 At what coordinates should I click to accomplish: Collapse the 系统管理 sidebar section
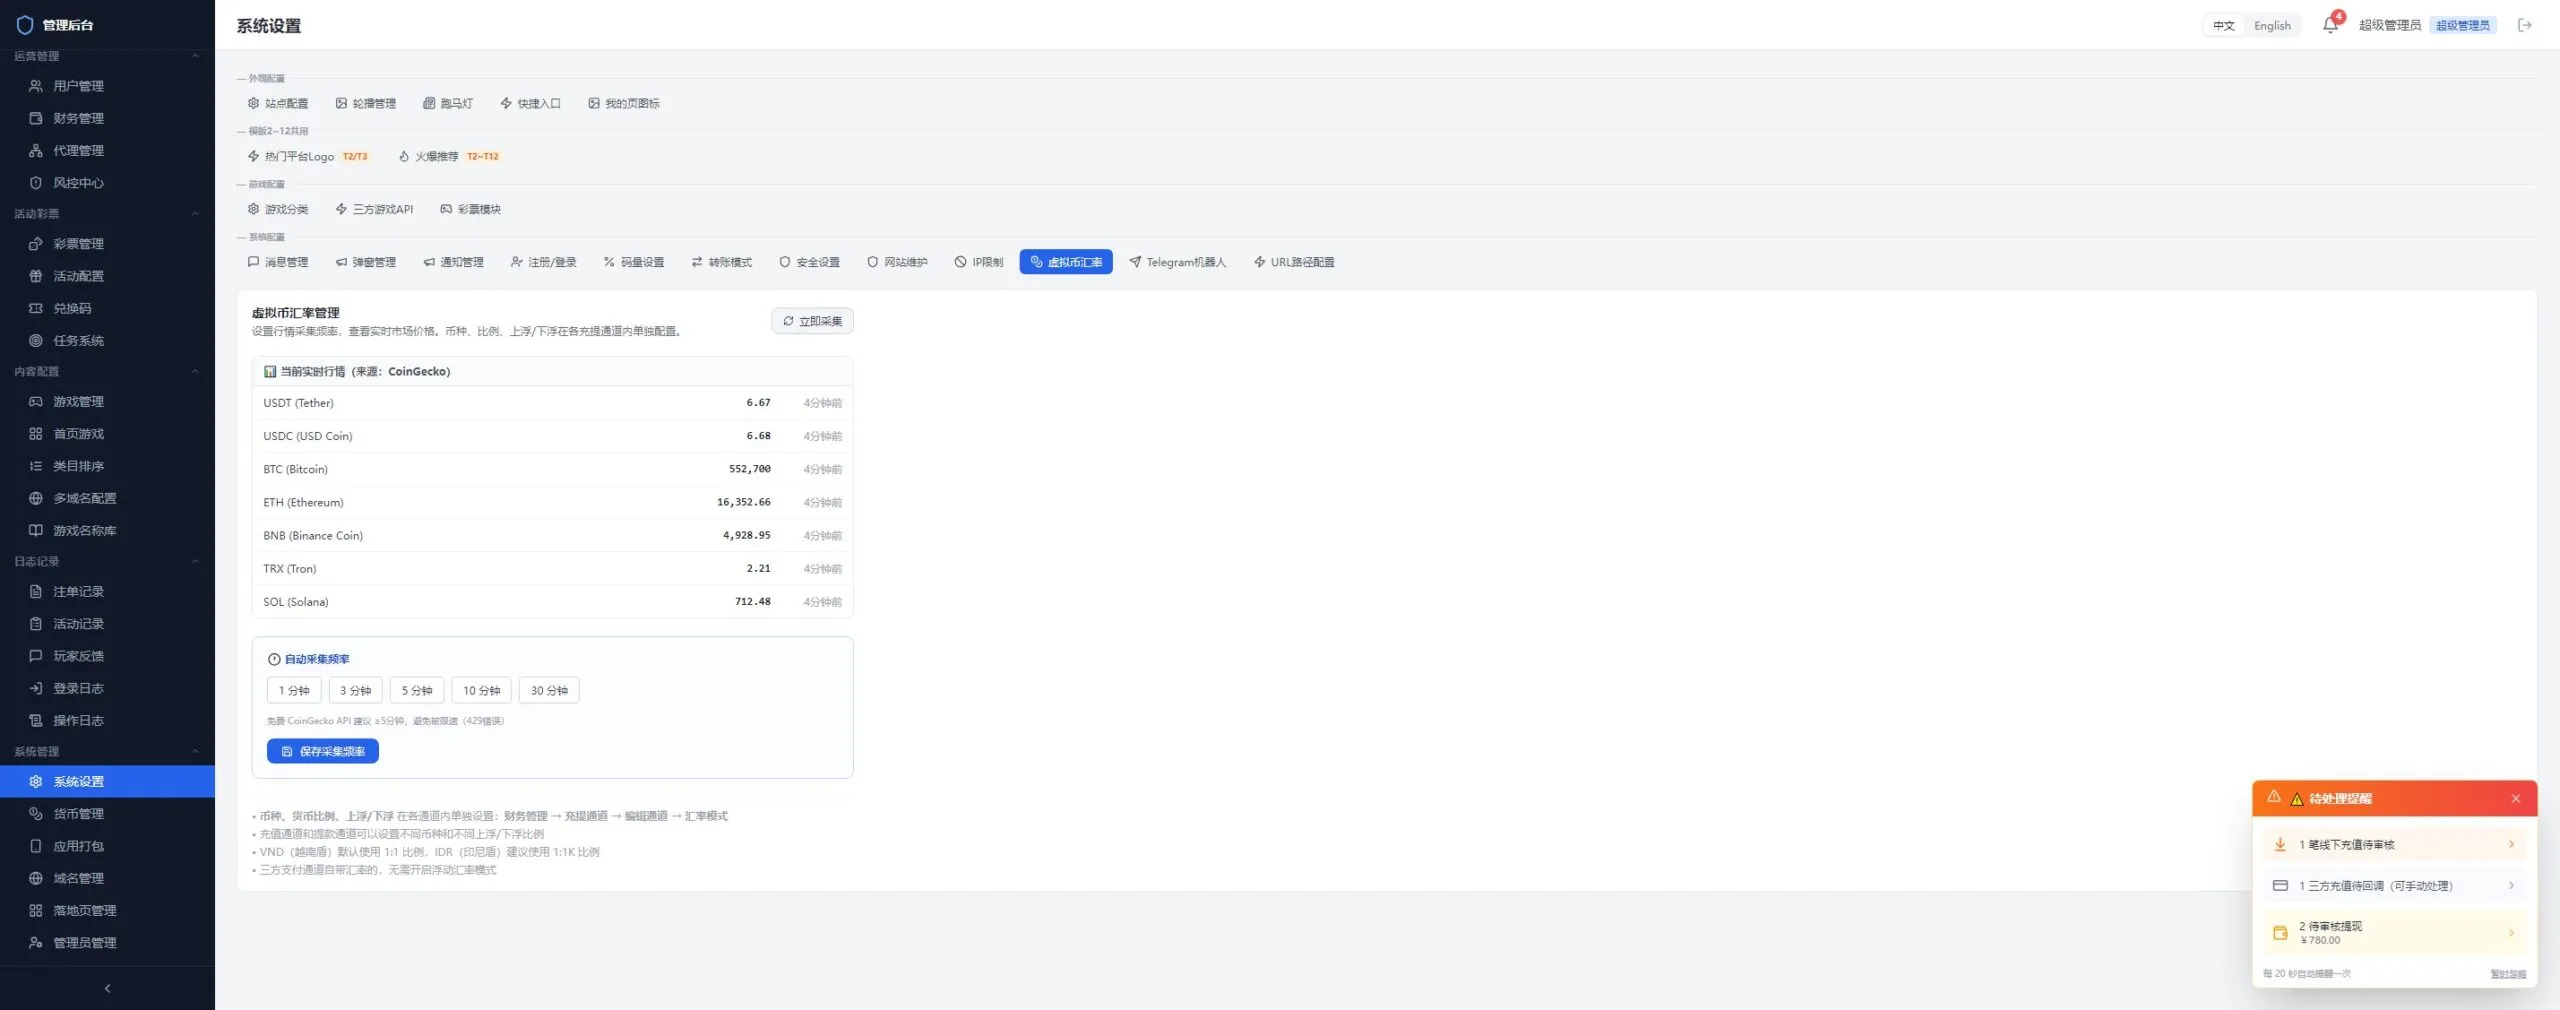pos(195,751)
